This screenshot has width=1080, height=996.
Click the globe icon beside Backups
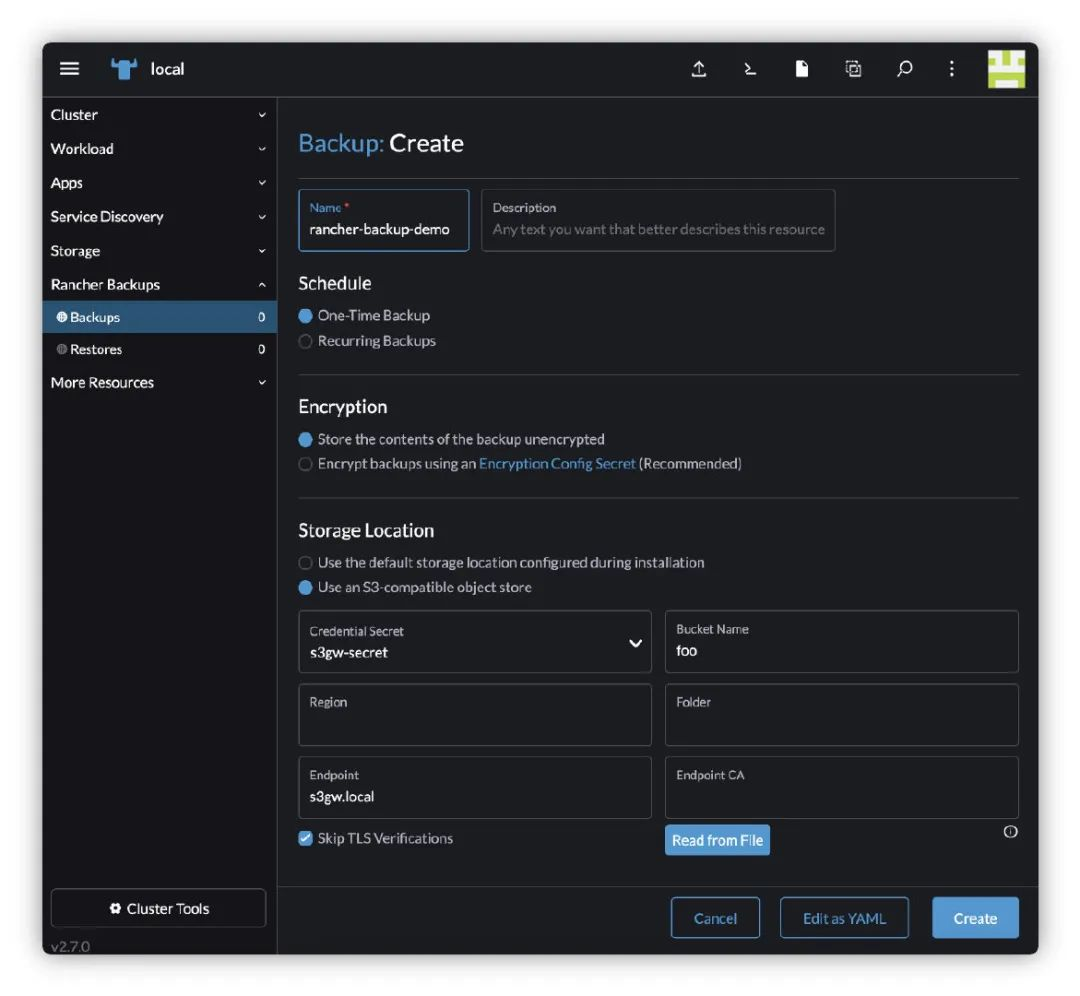62,317
